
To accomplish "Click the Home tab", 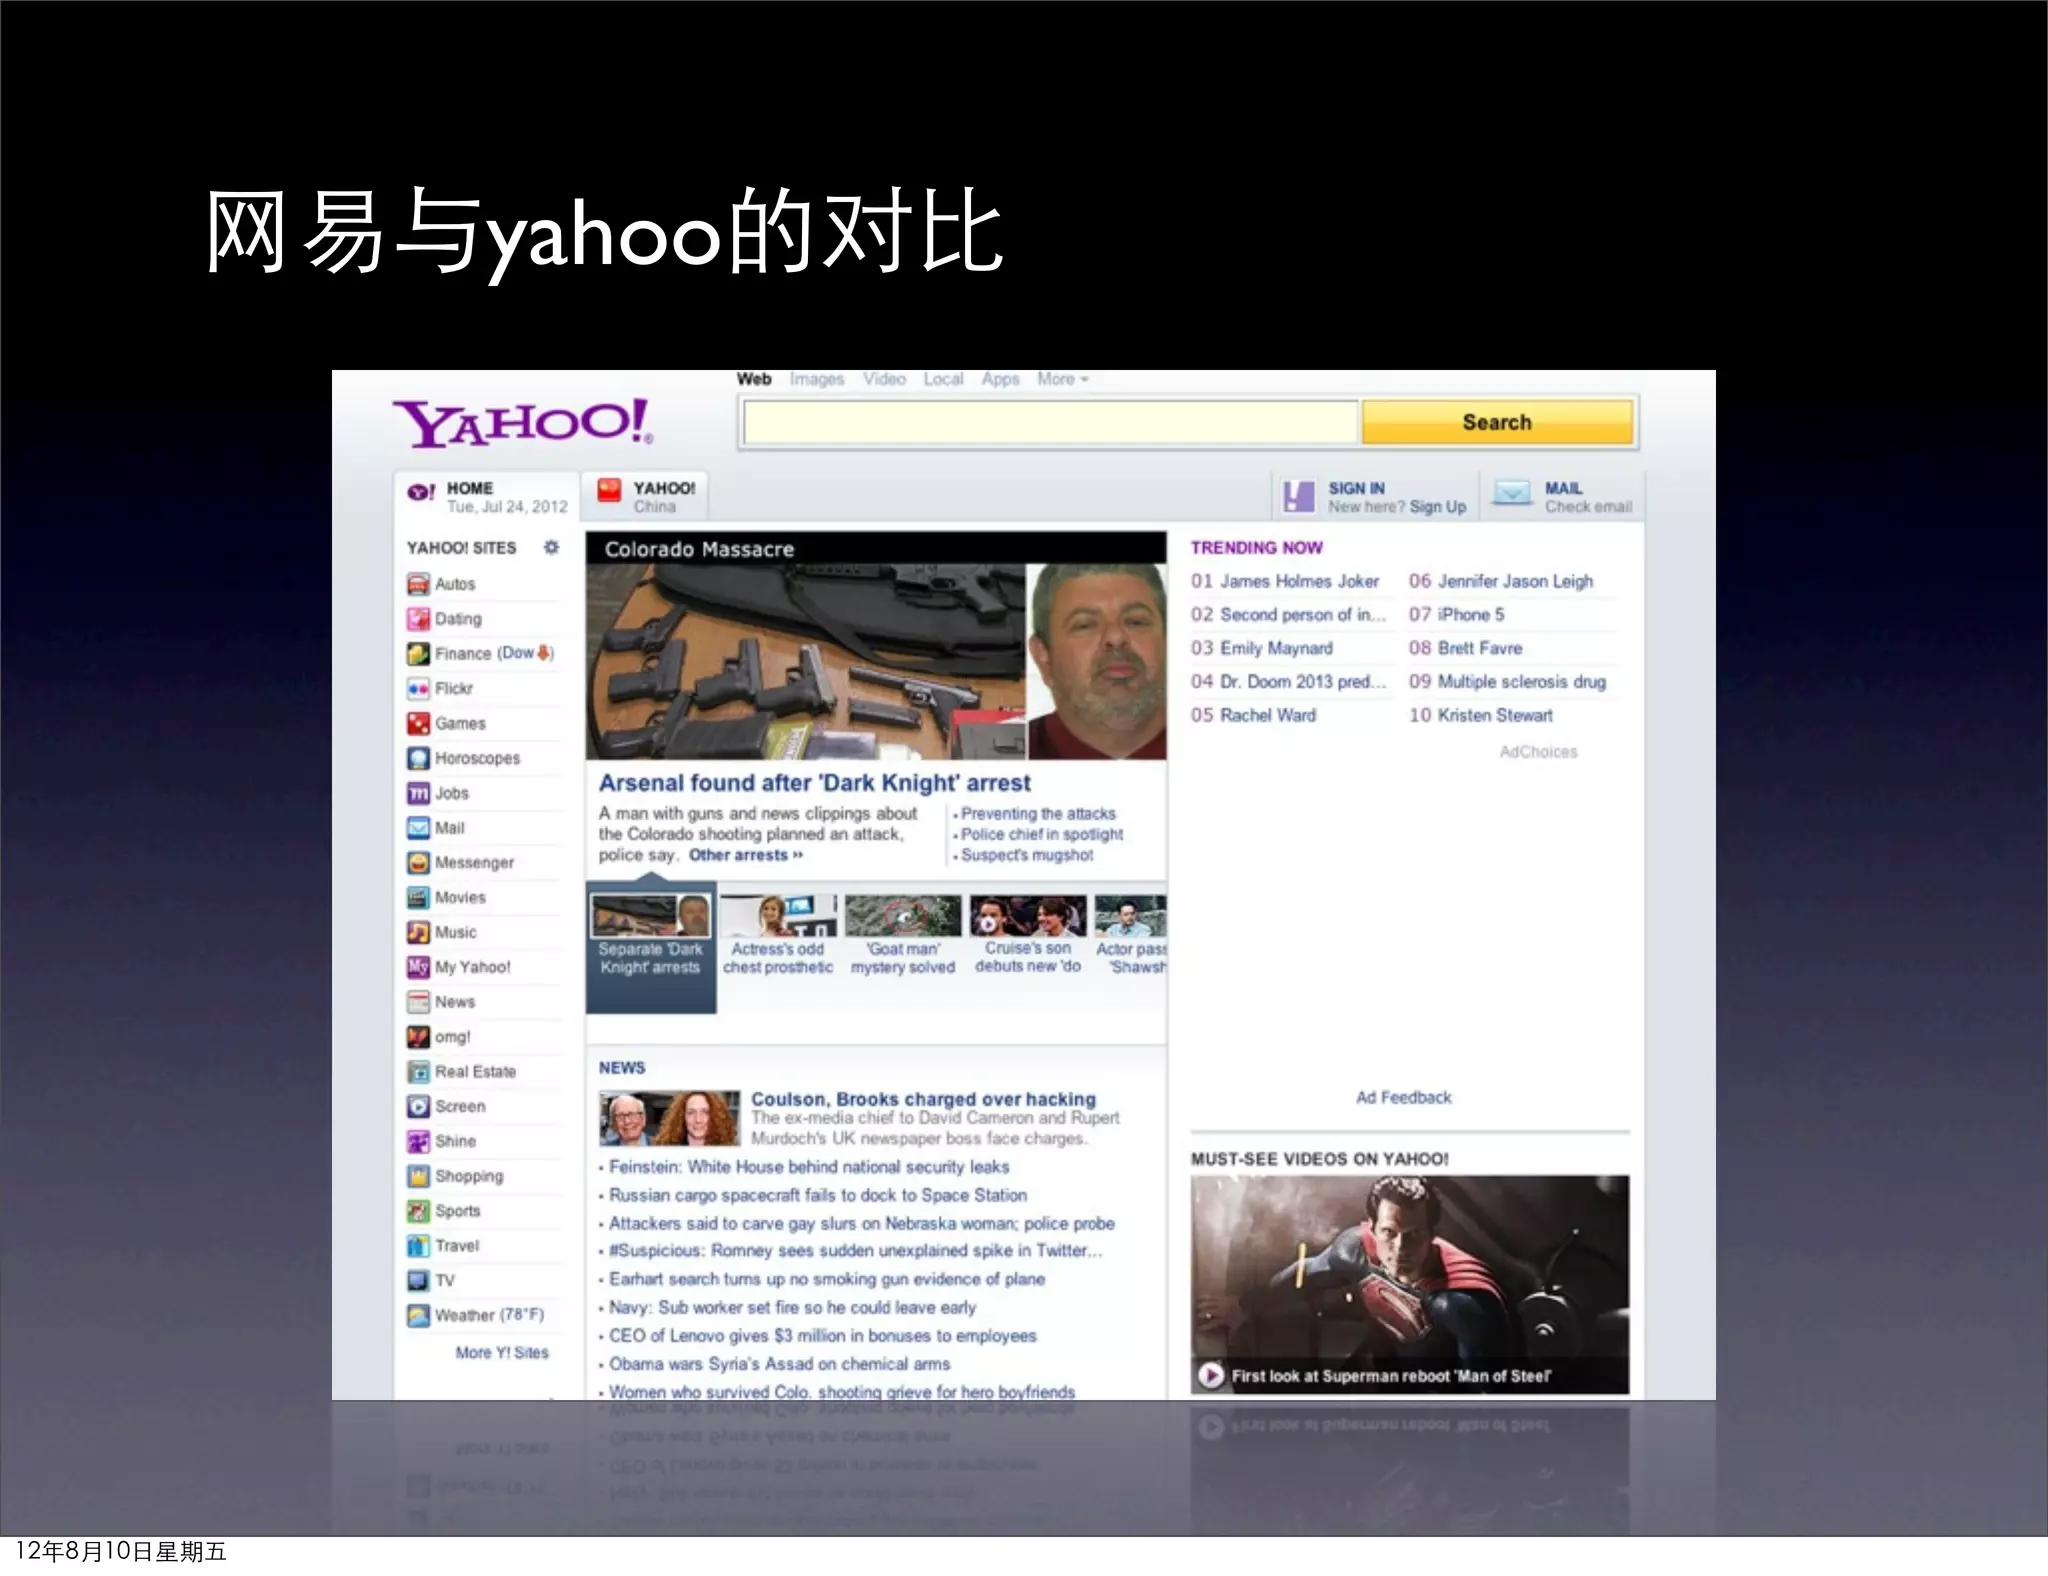I will (487, 496).
